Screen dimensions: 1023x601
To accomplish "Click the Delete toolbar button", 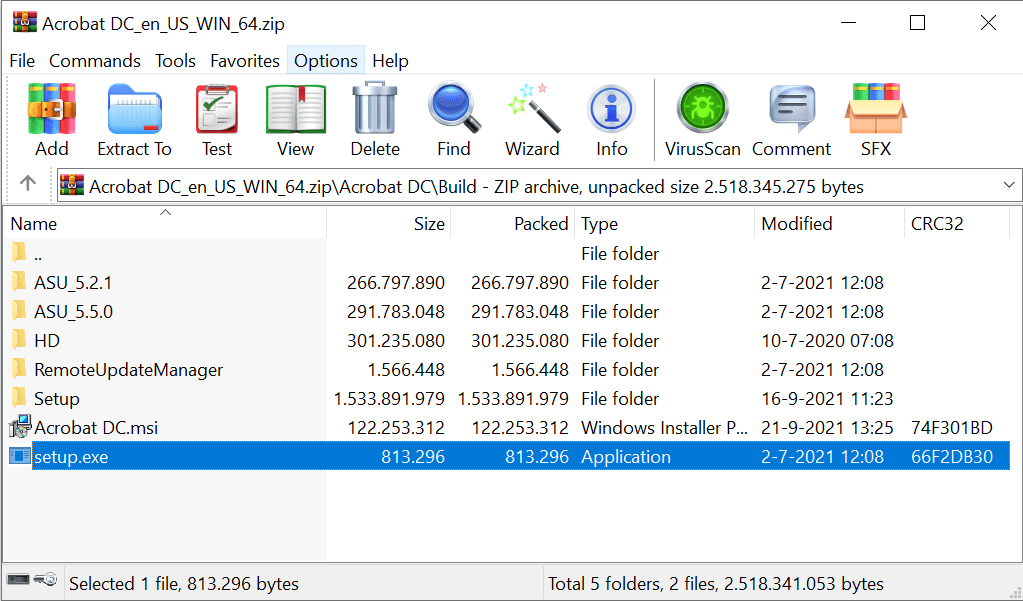I will (x=374, y=119).
